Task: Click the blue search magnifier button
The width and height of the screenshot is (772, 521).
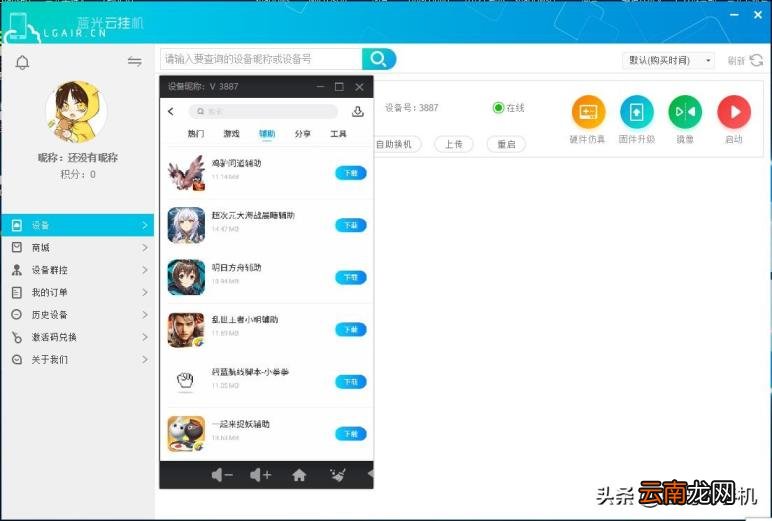Action: [379, 59]
